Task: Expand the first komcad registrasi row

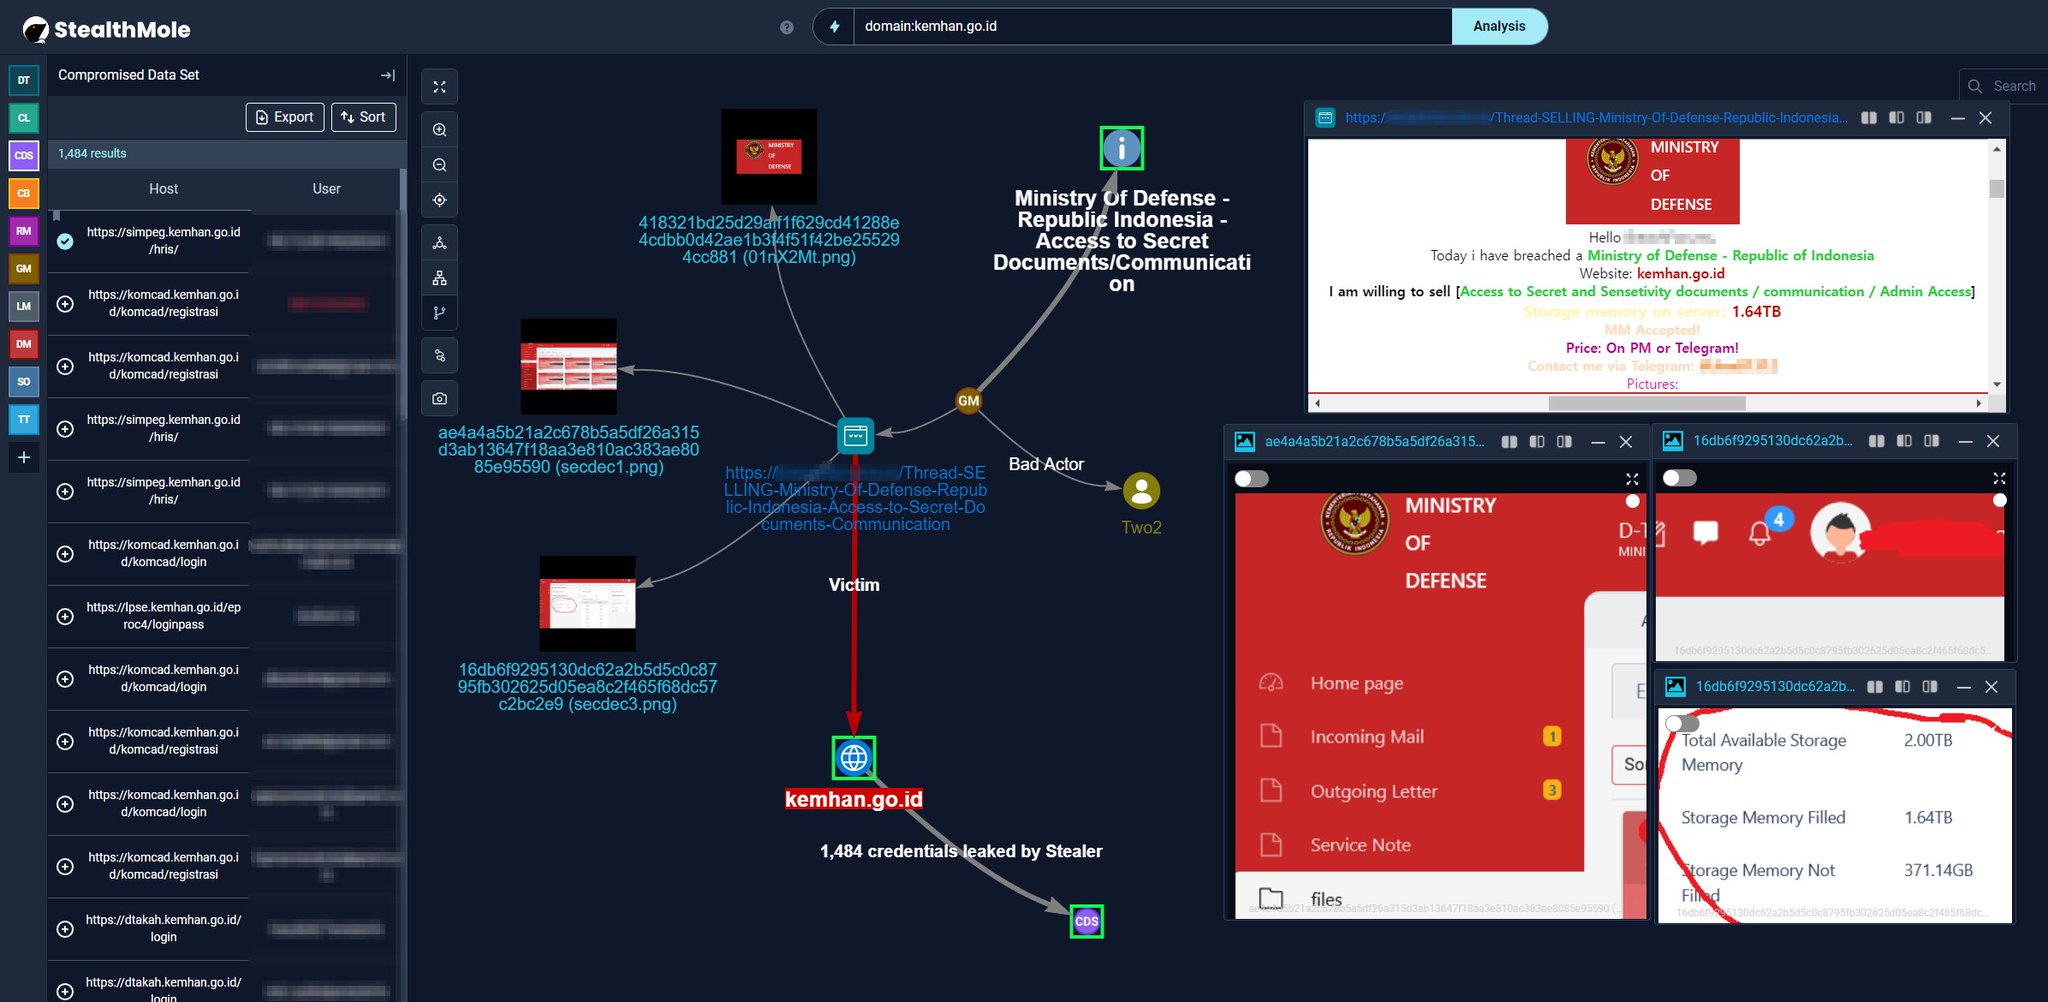Action: [x=65, y=304]
